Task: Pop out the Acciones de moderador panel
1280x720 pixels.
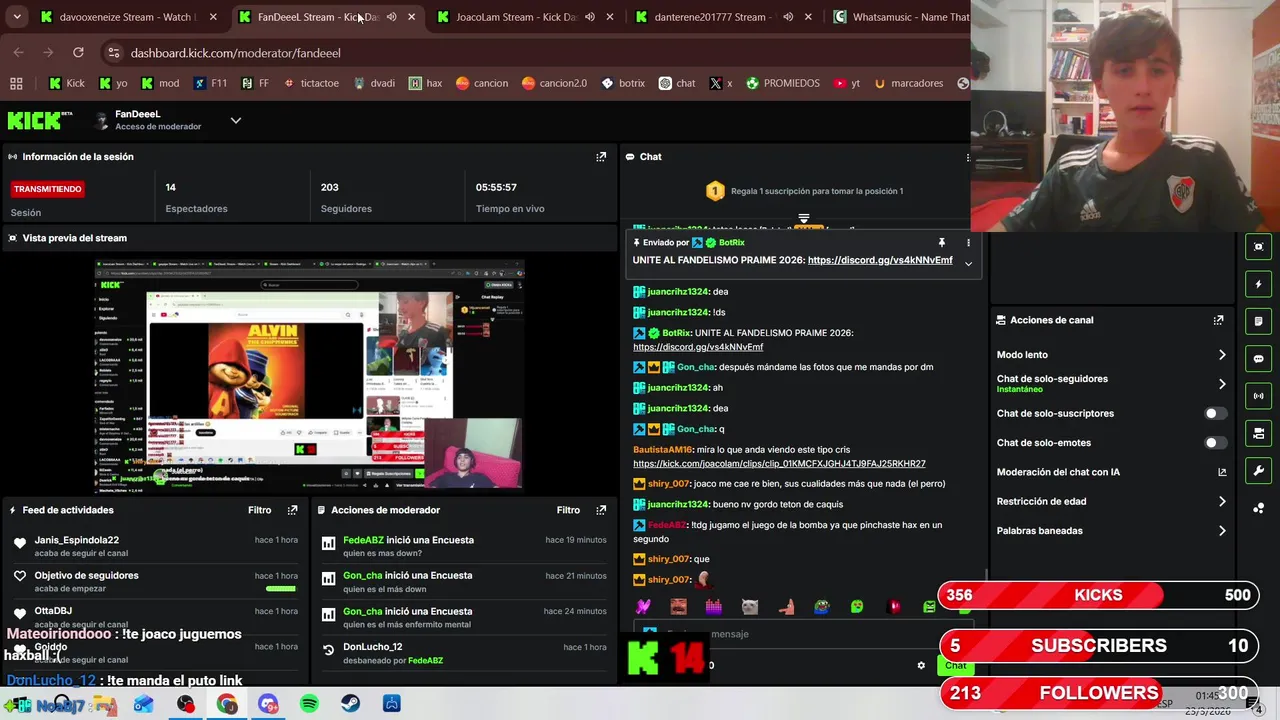Action: (x=601, y=510)
